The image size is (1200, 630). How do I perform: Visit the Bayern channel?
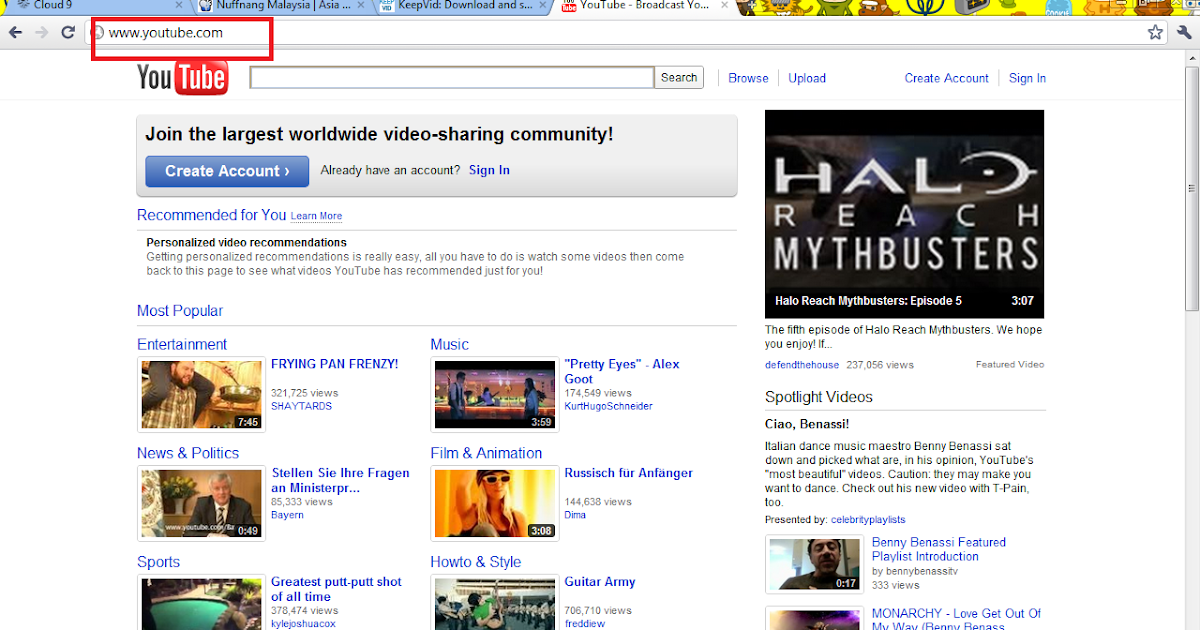tap(287, 515)
